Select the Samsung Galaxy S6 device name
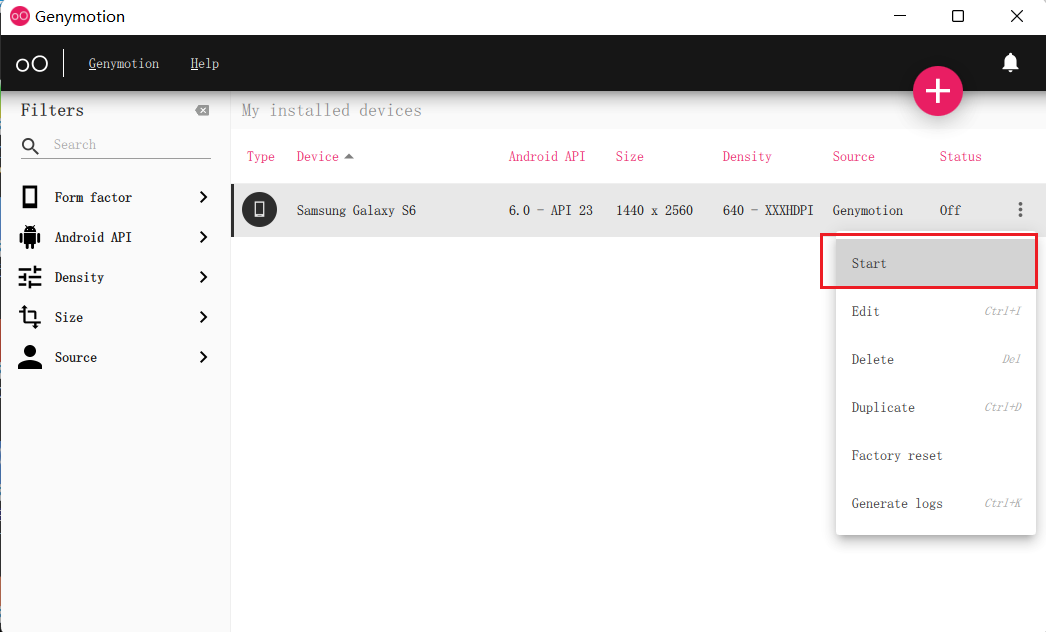Viewport: 1046px width, 632px height. coord(356,210)
